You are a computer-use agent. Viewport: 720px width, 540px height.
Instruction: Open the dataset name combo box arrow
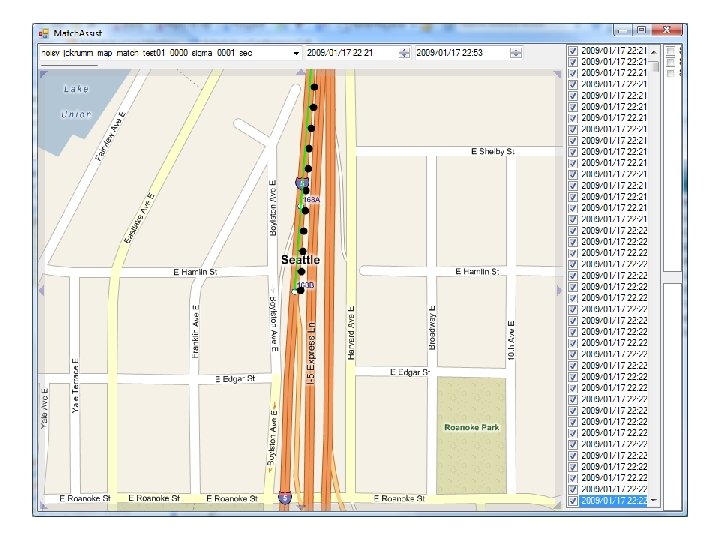point(296,53)
